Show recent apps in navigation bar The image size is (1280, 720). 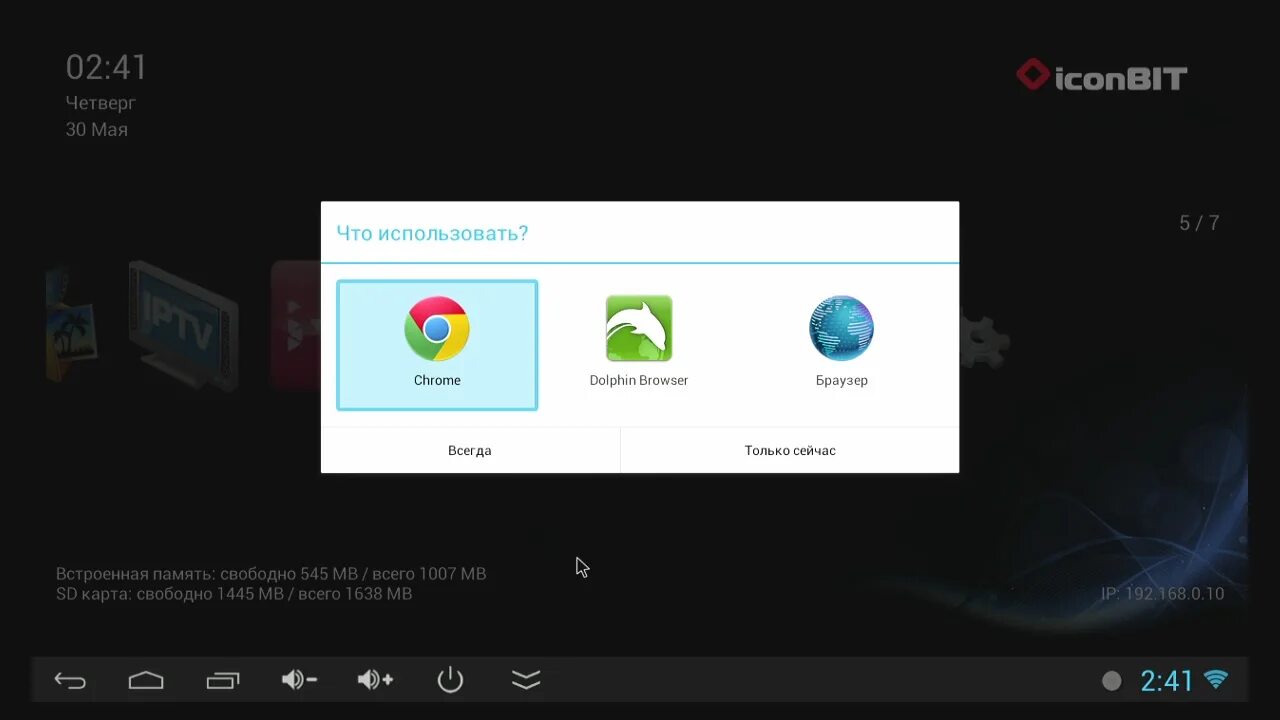[223, 681]
